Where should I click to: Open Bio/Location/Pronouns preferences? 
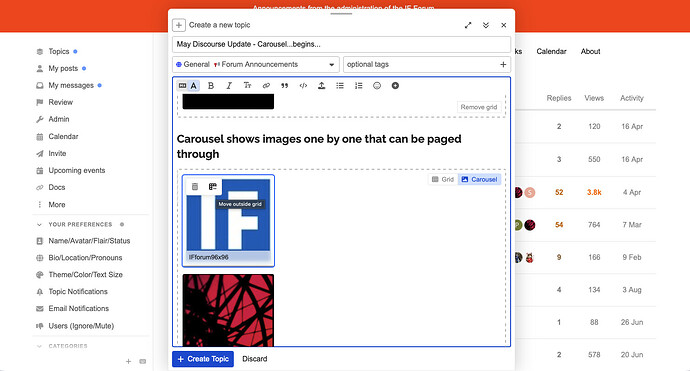tap(85, 258)
